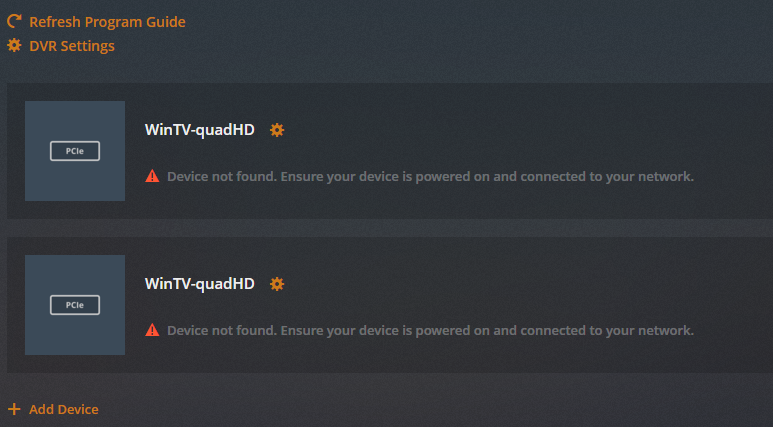The image size is (773, 427).
Task: Click first device's "Device not found" message
Action: (430, 176)
